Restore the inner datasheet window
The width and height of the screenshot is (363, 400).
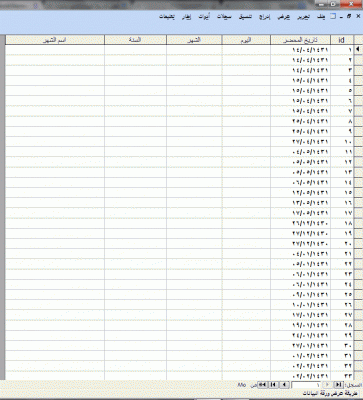pyautogui.click(x=349, y=16)
